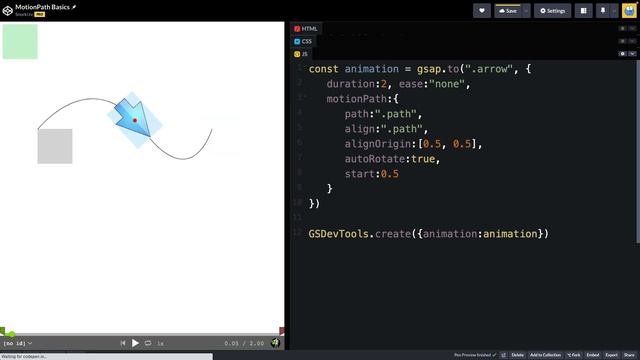Switch to the HTML editor tab
The image size is (640, 360).
(306, 29)
